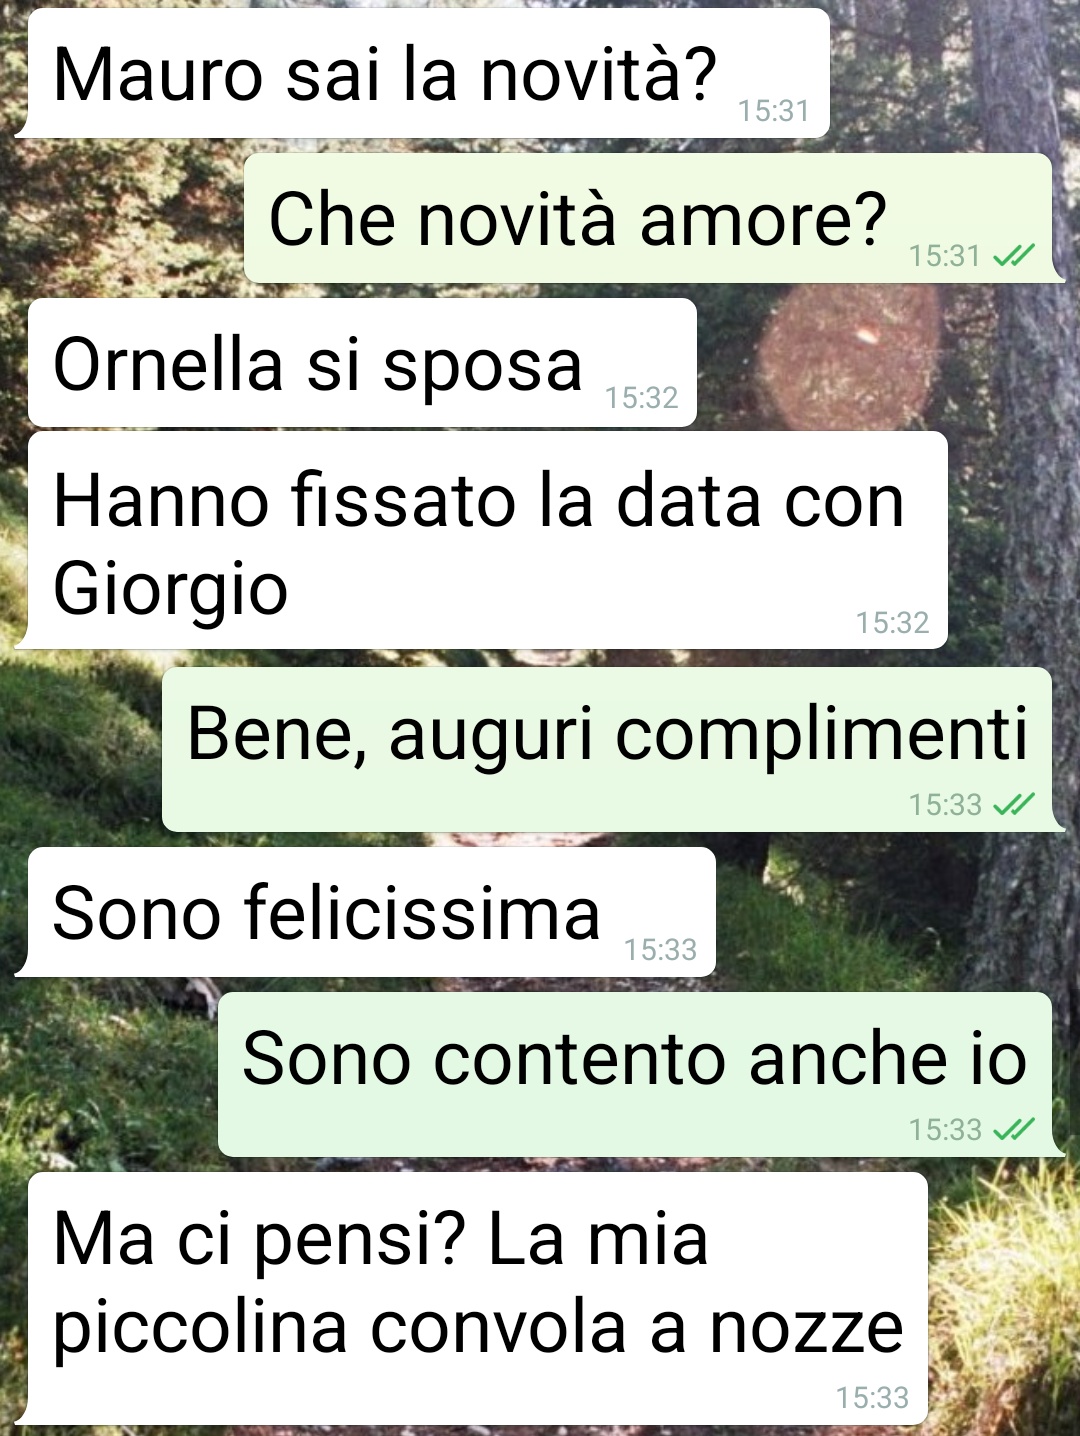Click read checkmarks on 'Che novità amore?'
Screen dimensions: 1080x1436
tap(1014, 256)
